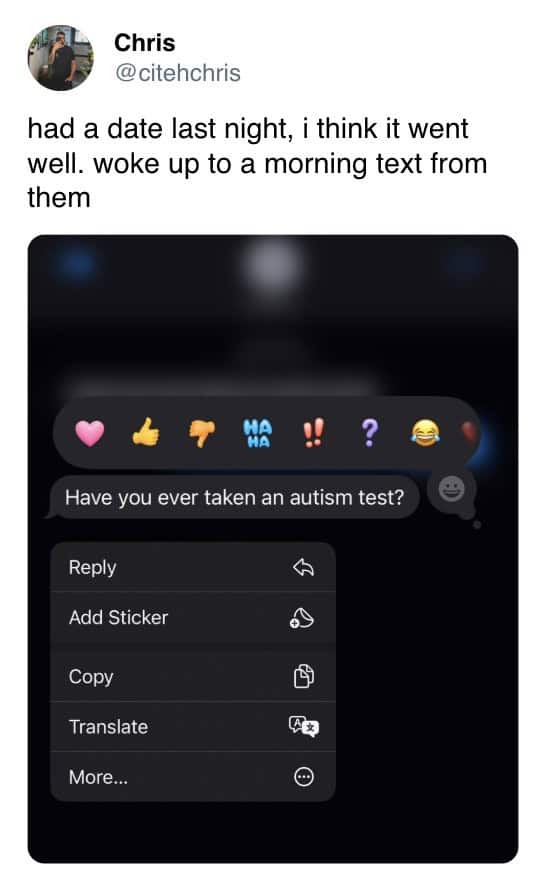
Task: Choose the HA HA laugh reaction
Action: pos(258,433)
